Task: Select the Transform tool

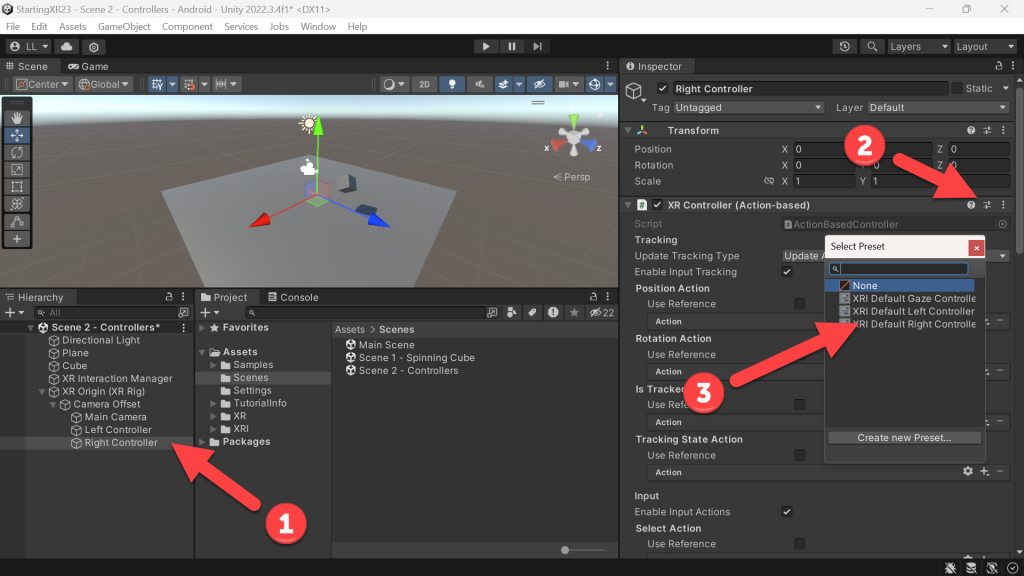Action: 17,204
